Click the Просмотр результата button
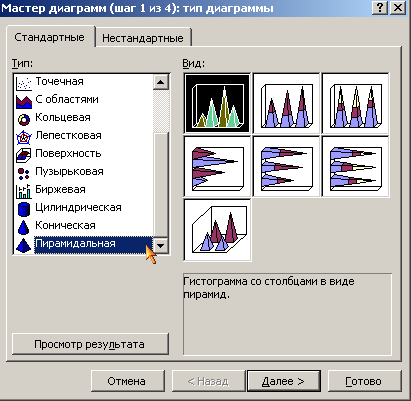This screenshot has width=411, height=401. tap(90, 344)
